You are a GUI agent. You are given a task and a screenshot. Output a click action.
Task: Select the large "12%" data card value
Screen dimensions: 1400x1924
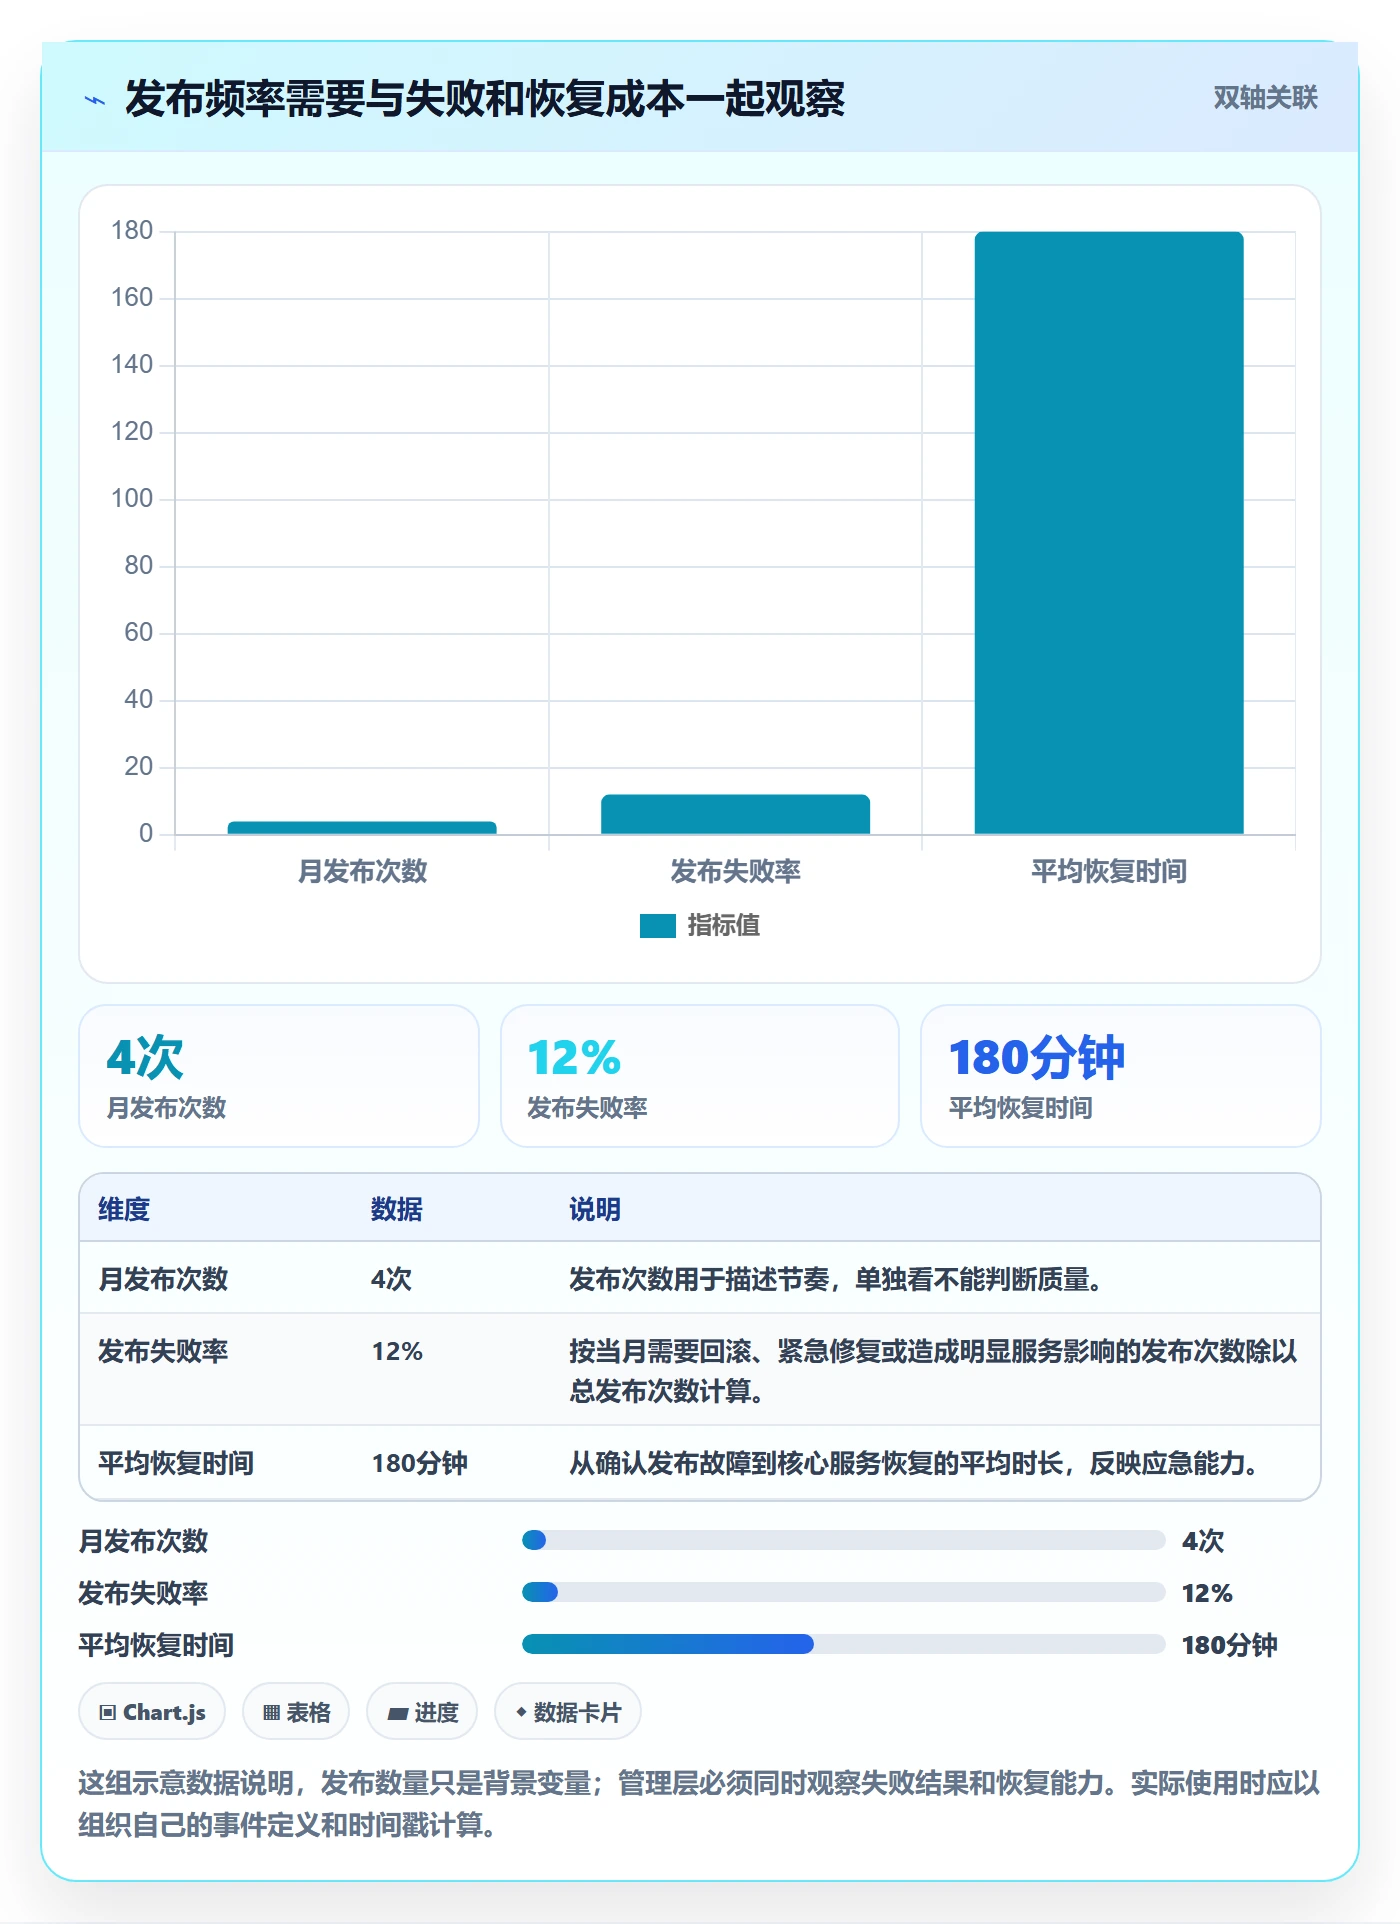[x=574, y=1057]
